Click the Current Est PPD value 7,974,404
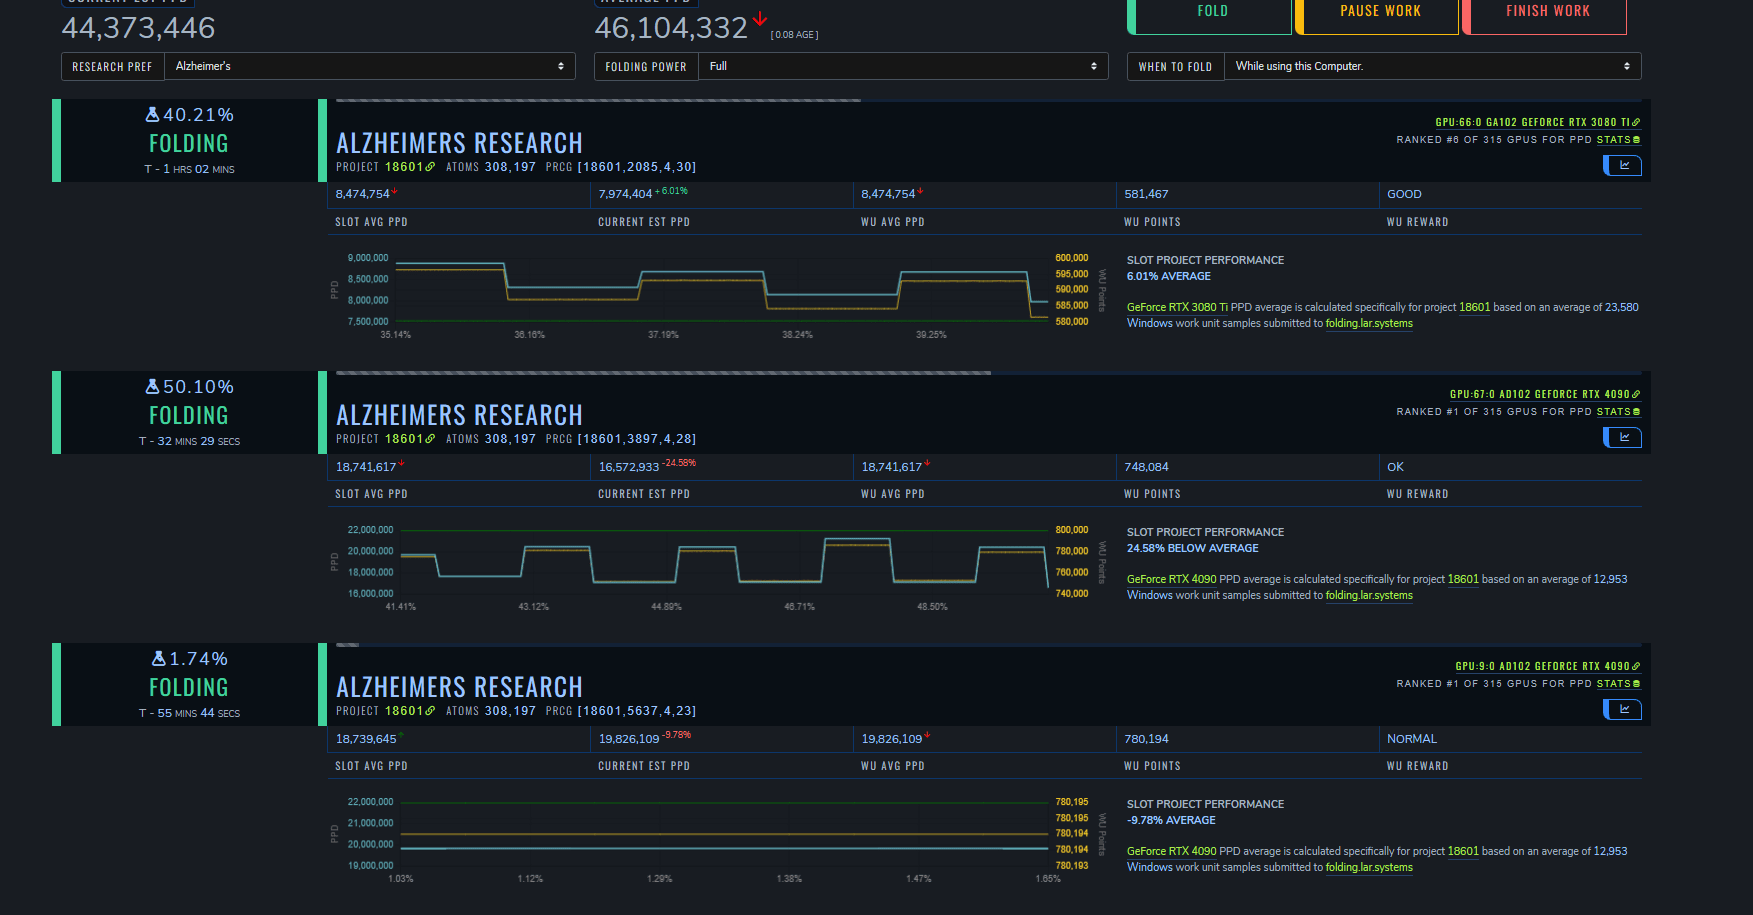The width and height of the screenshot is (1753, 915). (625, 195)
